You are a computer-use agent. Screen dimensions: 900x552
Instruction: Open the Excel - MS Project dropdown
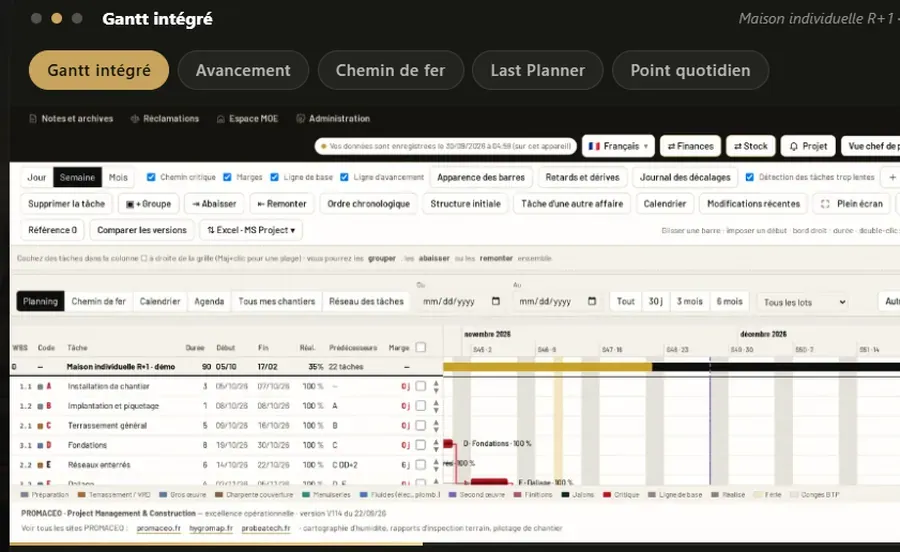pyautogui.click(x=251, y=230)
